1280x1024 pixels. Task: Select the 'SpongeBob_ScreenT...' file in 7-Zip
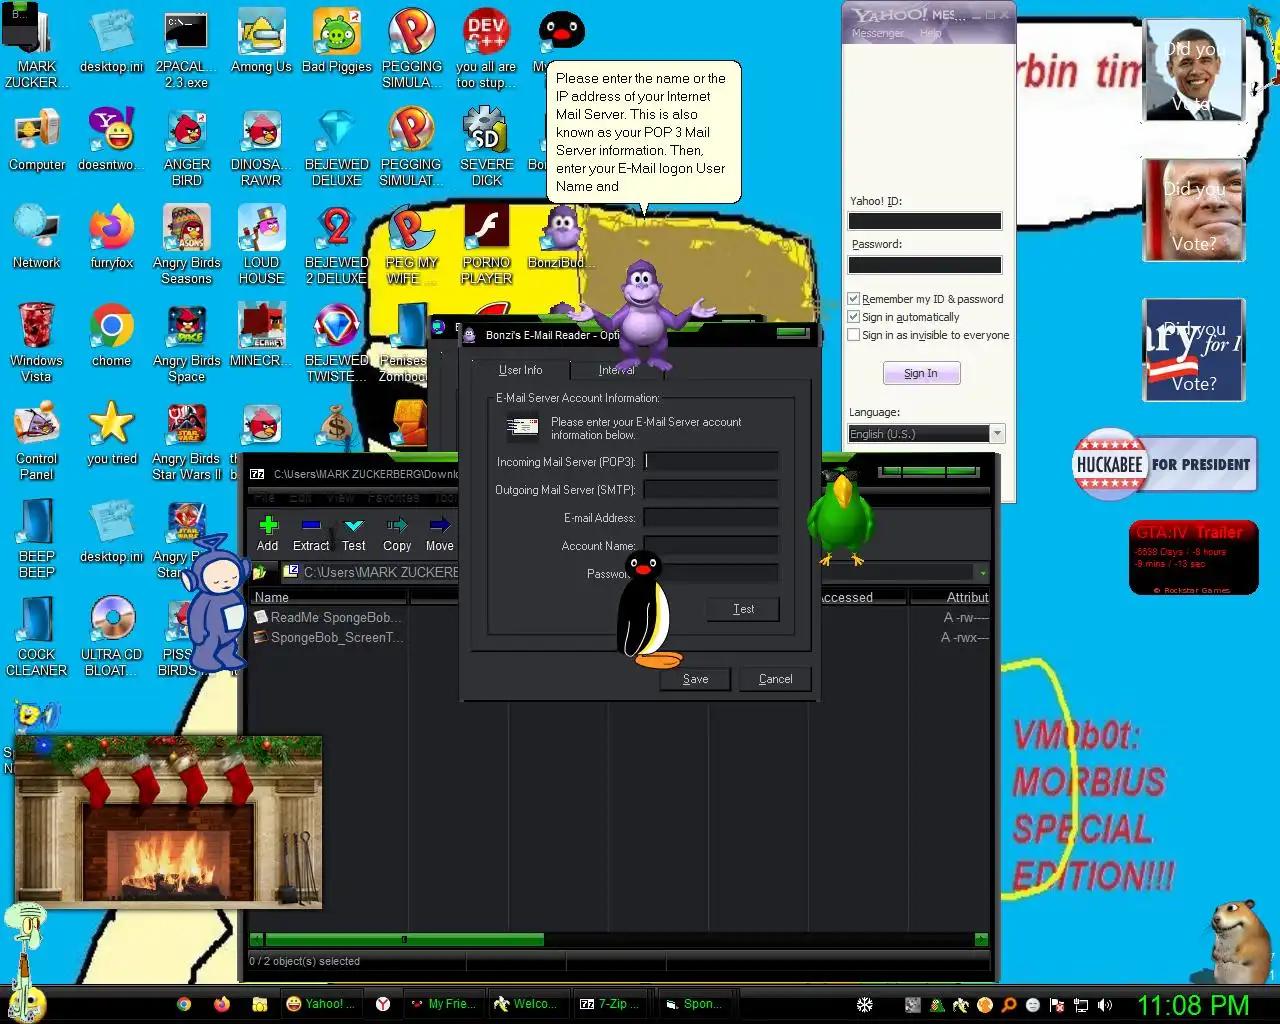(328, 637)
